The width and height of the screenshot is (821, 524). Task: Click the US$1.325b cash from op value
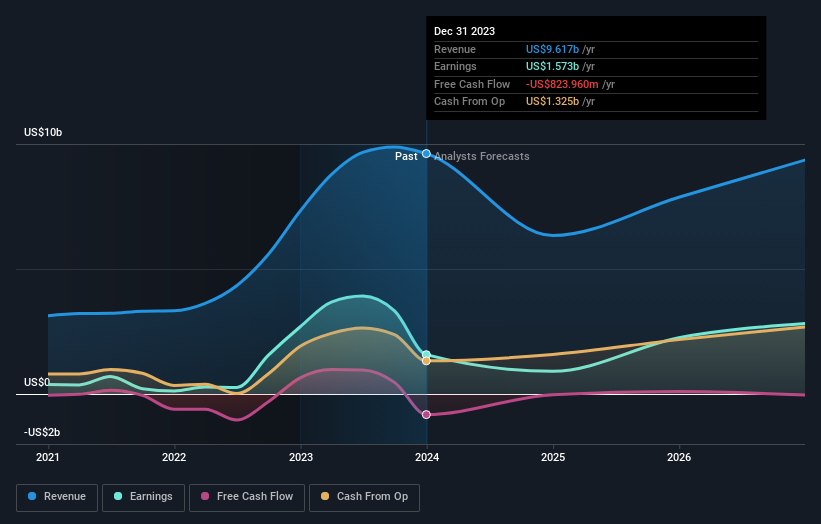pos(552,102)
